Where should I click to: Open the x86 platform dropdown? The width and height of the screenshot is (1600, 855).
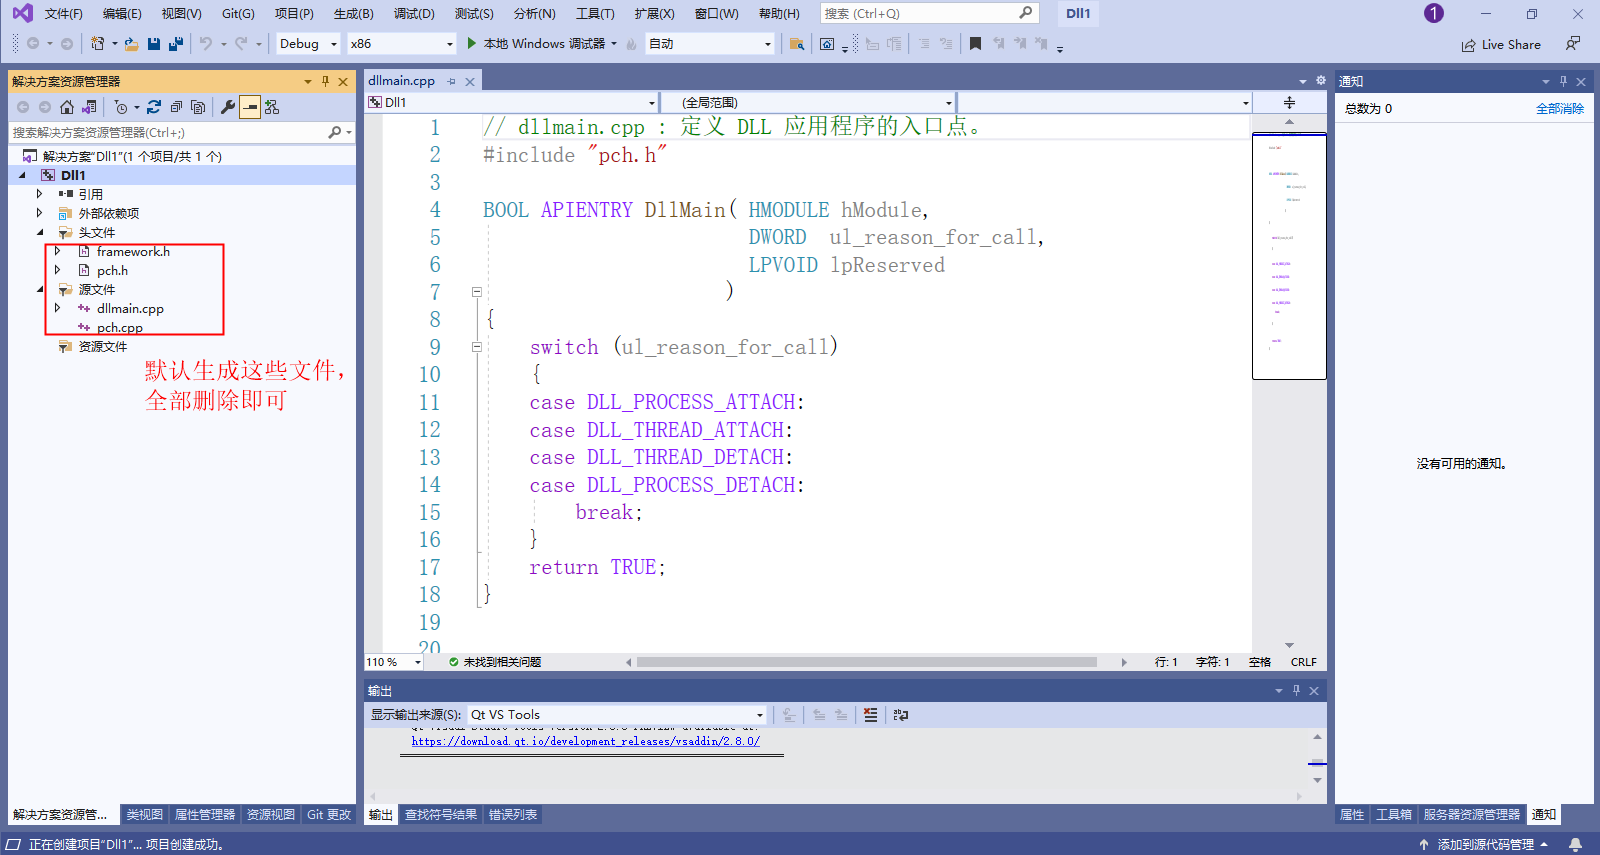(401, 44)
